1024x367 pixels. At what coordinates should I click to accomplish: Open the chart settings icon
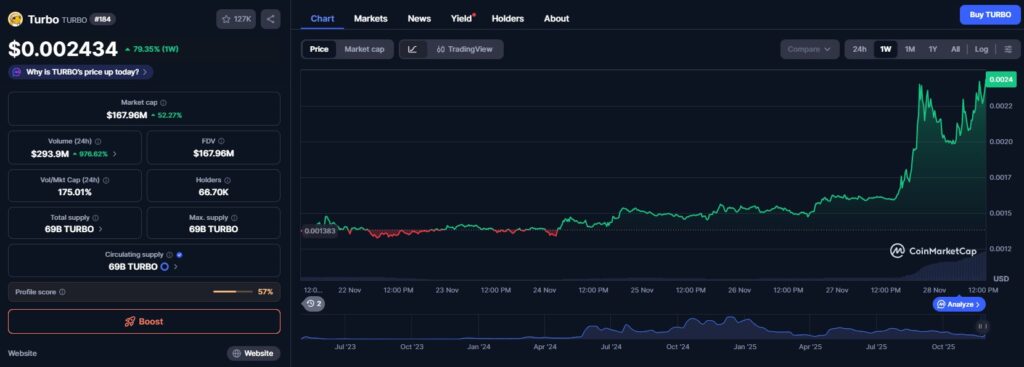[1008, 49]
